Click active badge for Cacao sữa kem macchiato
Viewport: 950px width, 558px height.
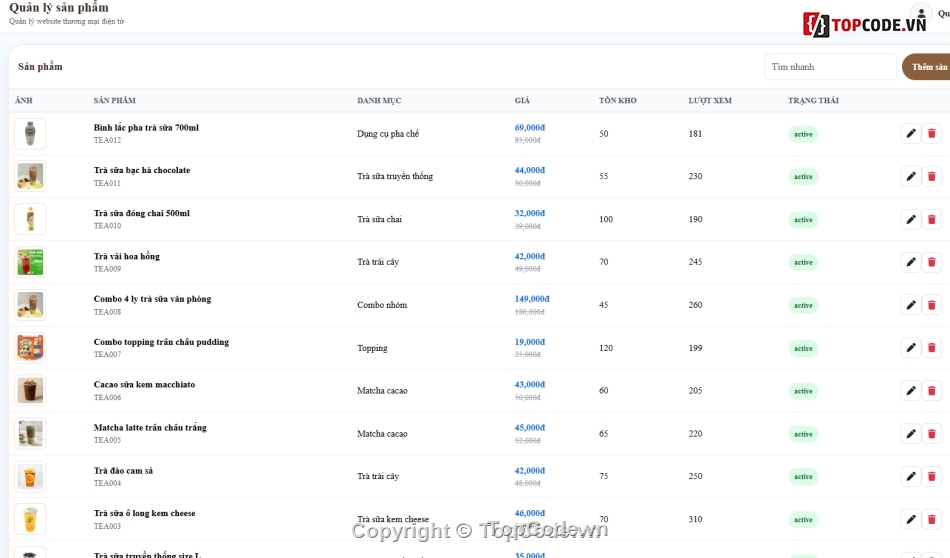coord(803,391)
